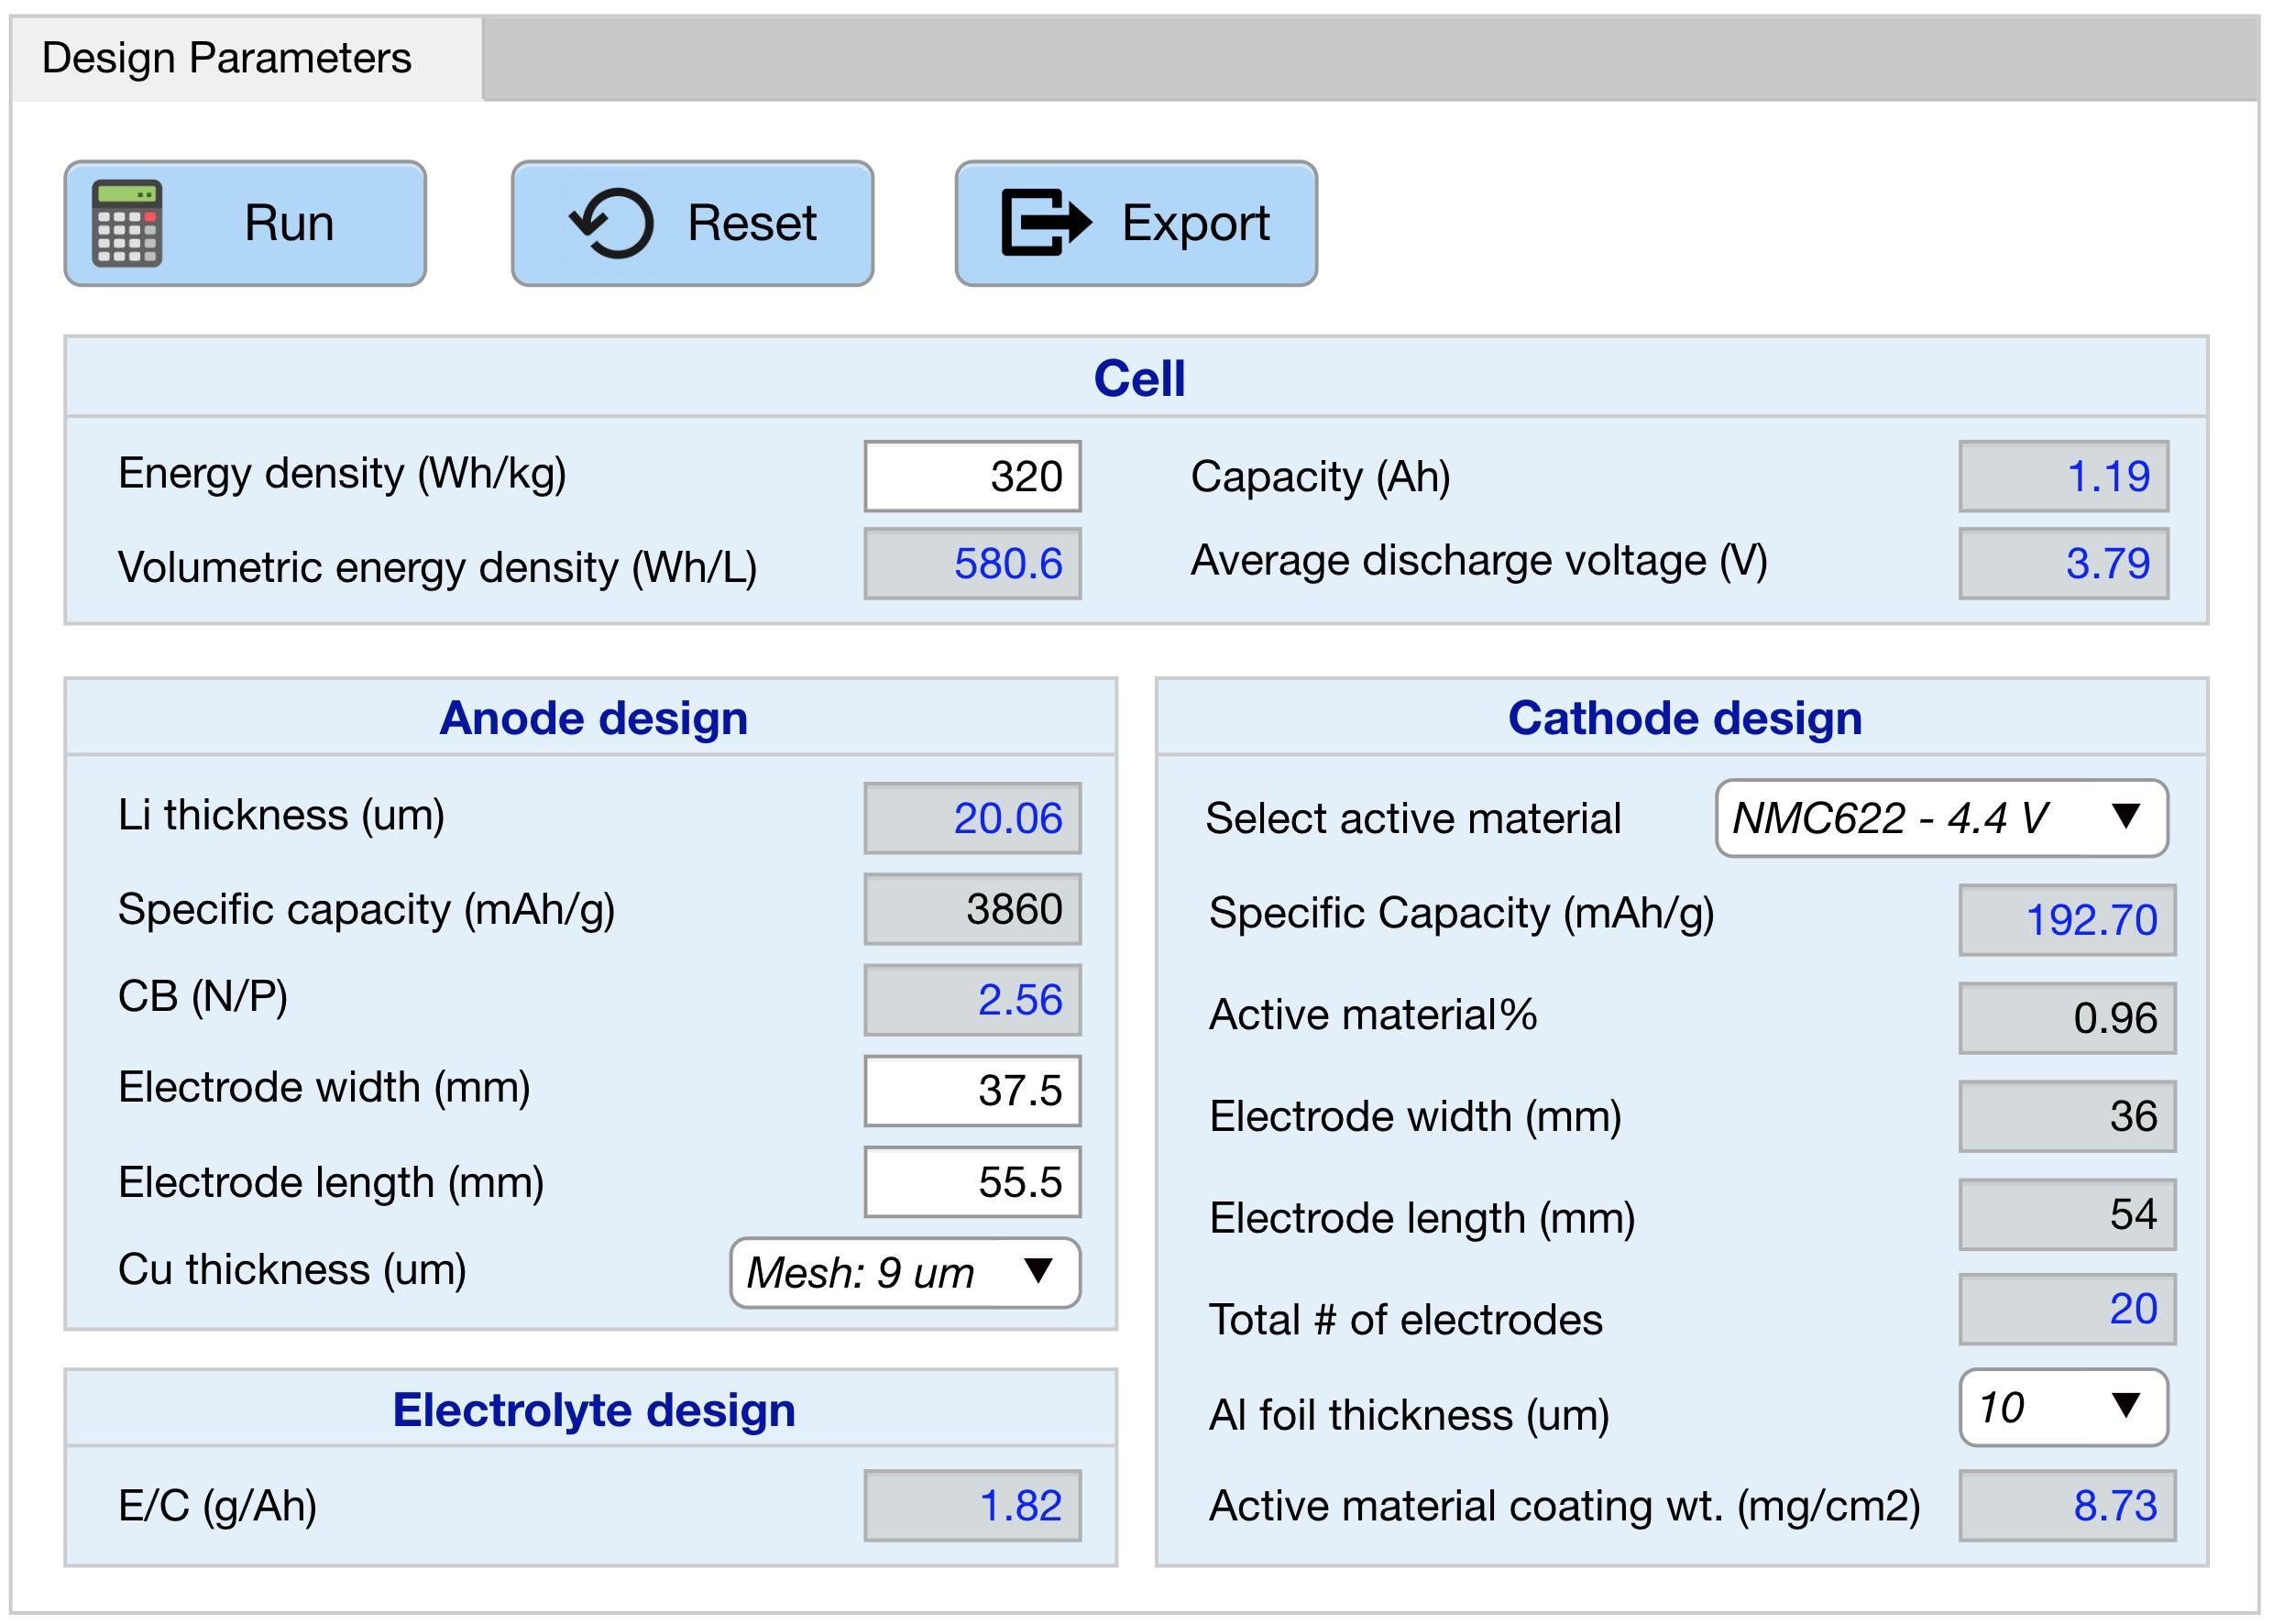Select the Active material coating wt. value 8.73

[2067, 1506]
